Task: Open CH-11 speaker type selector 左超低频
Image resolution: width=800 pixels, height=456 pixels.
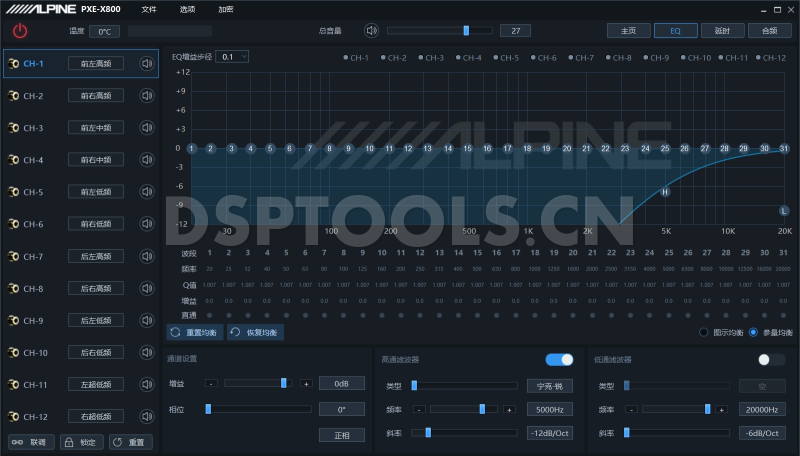Action: pyautogui.click(x=96, y=385)
